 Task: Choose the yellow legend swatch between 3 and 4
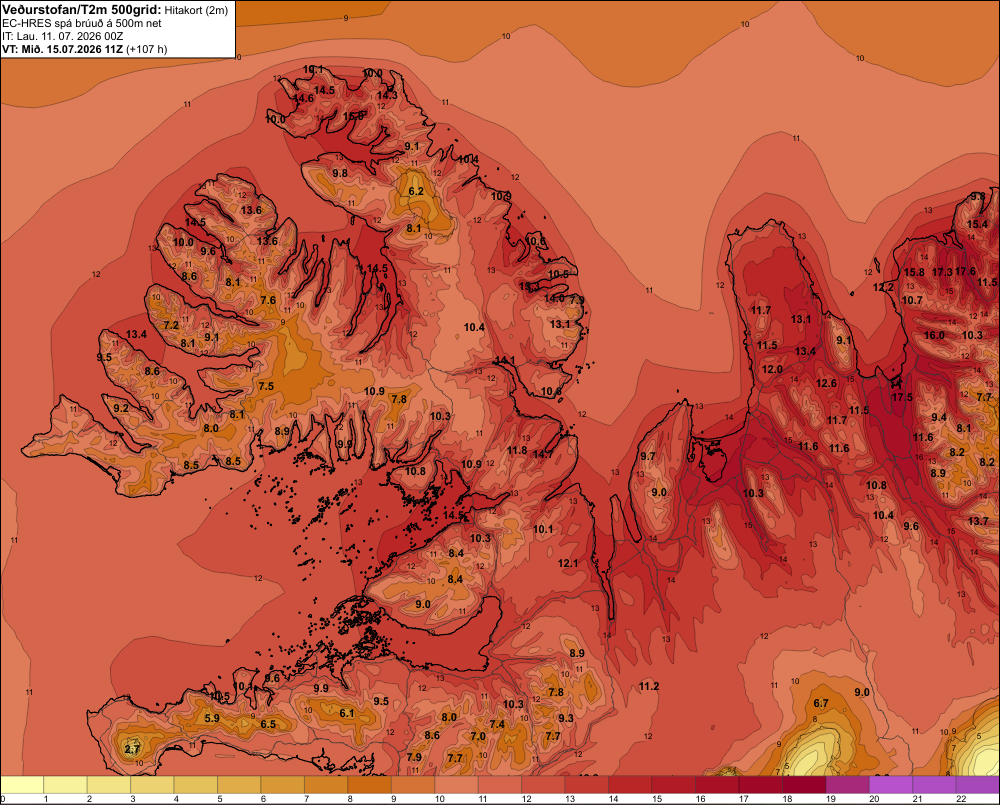pyautogui.click(x=152, y=785)
